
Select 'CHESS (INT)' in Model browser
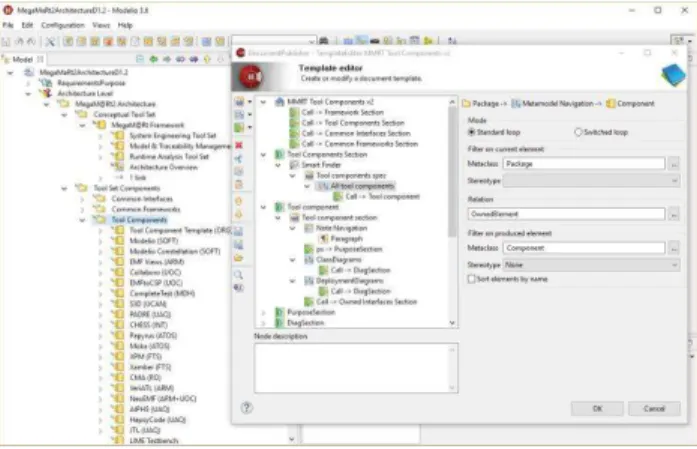(x=148, y=325)
